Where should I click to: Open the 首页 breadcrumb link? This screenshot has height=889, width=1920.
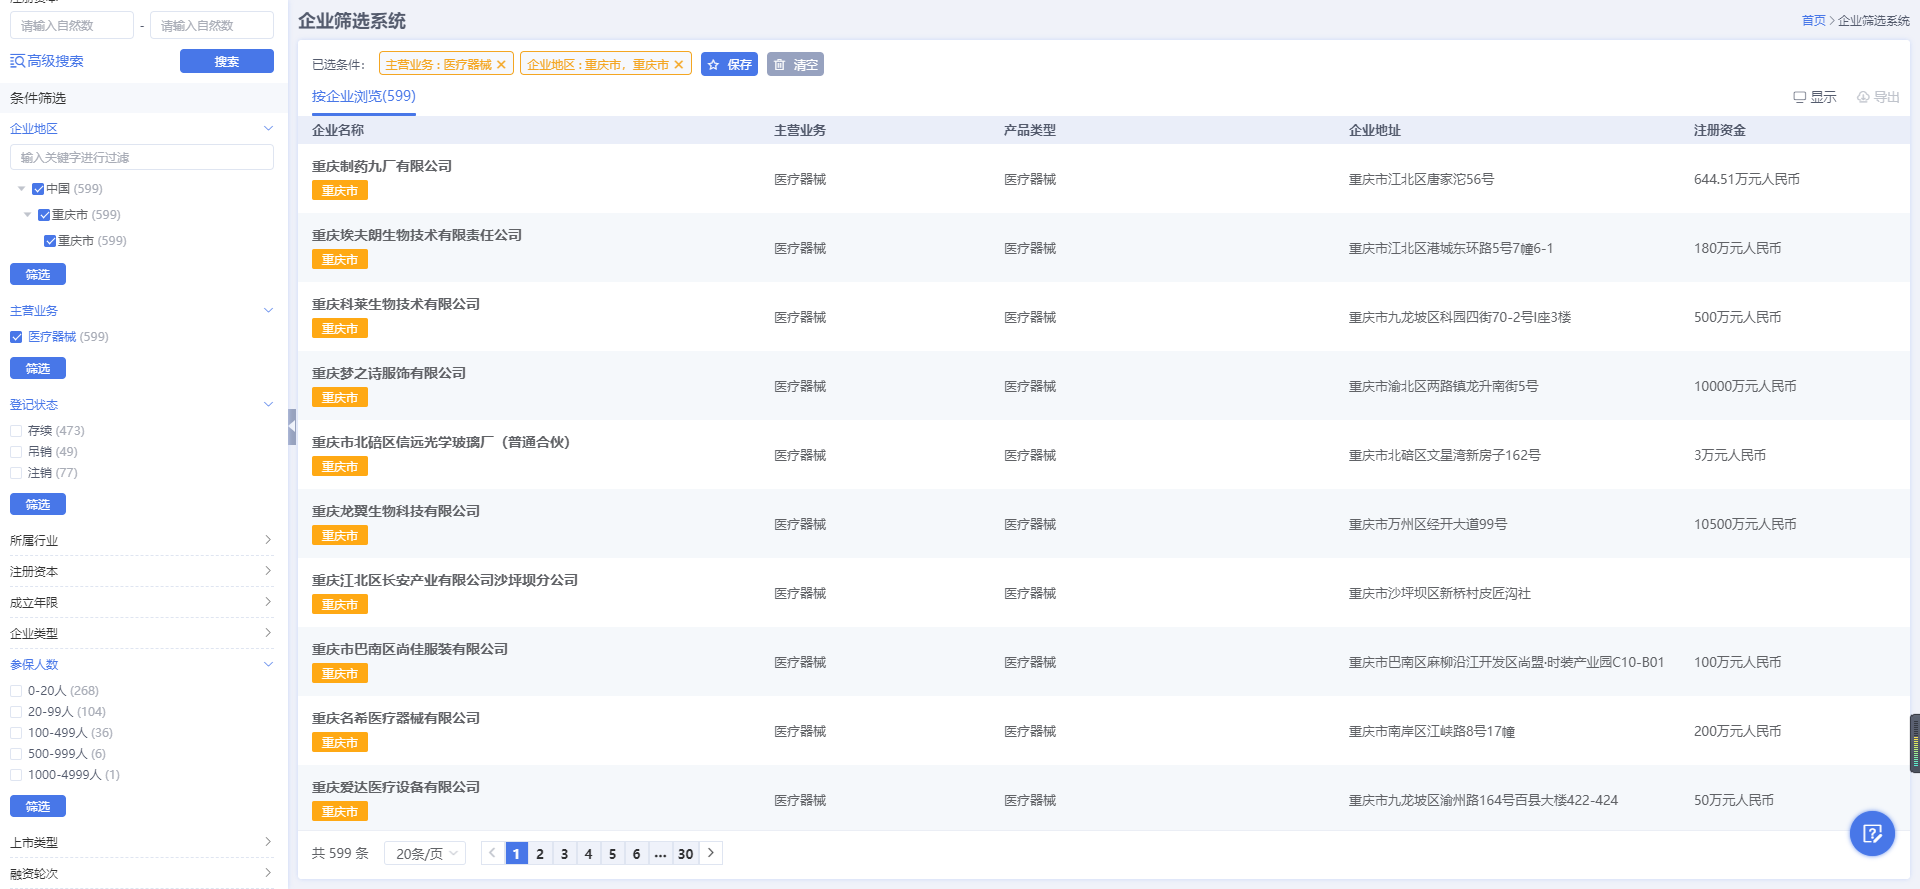point(1813,20)
